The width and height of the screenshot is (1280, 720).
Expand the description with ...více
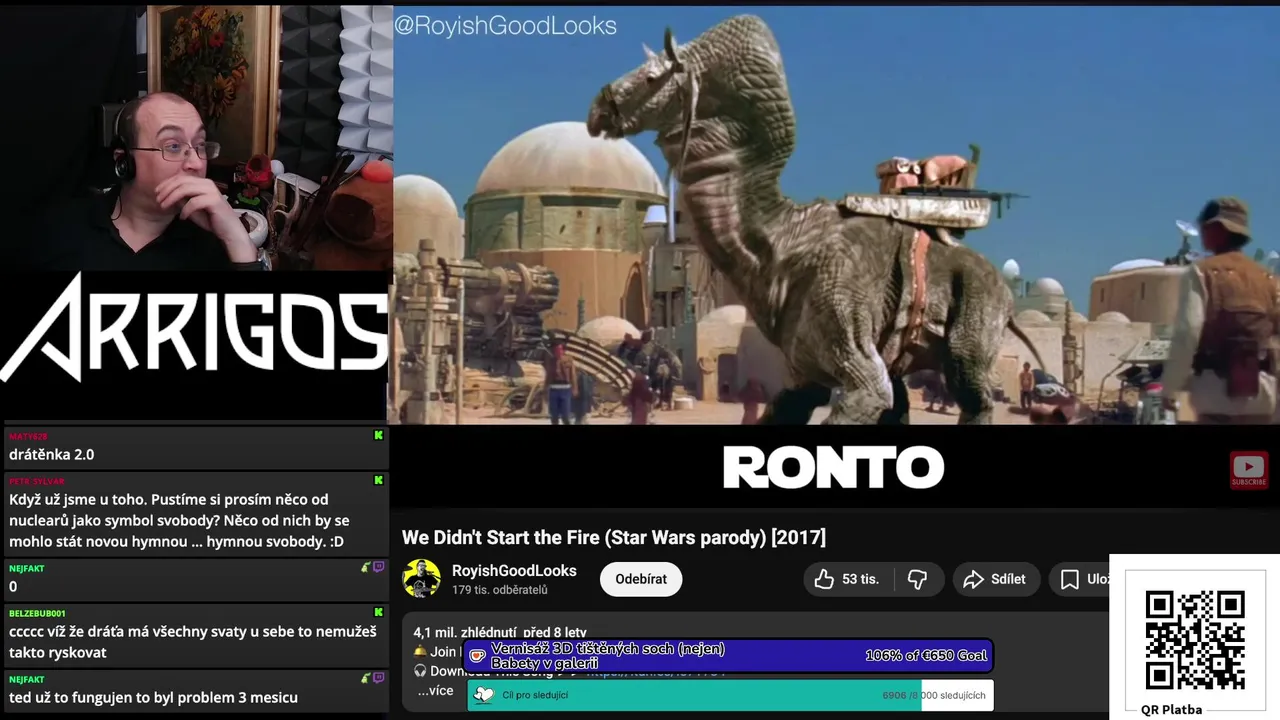pos(435,691)
